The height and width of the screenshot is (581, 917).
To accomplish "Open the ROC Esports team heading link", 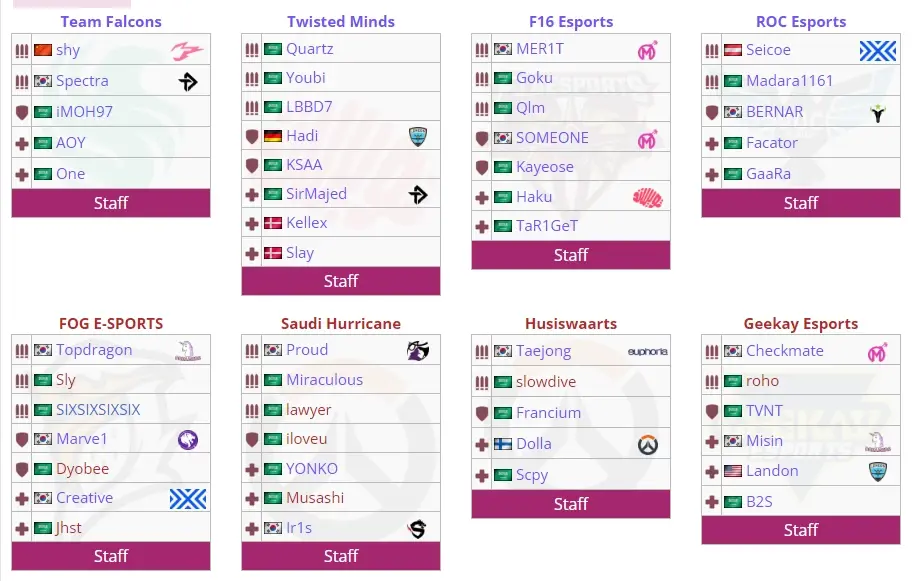I will click(x=801, y=21).
